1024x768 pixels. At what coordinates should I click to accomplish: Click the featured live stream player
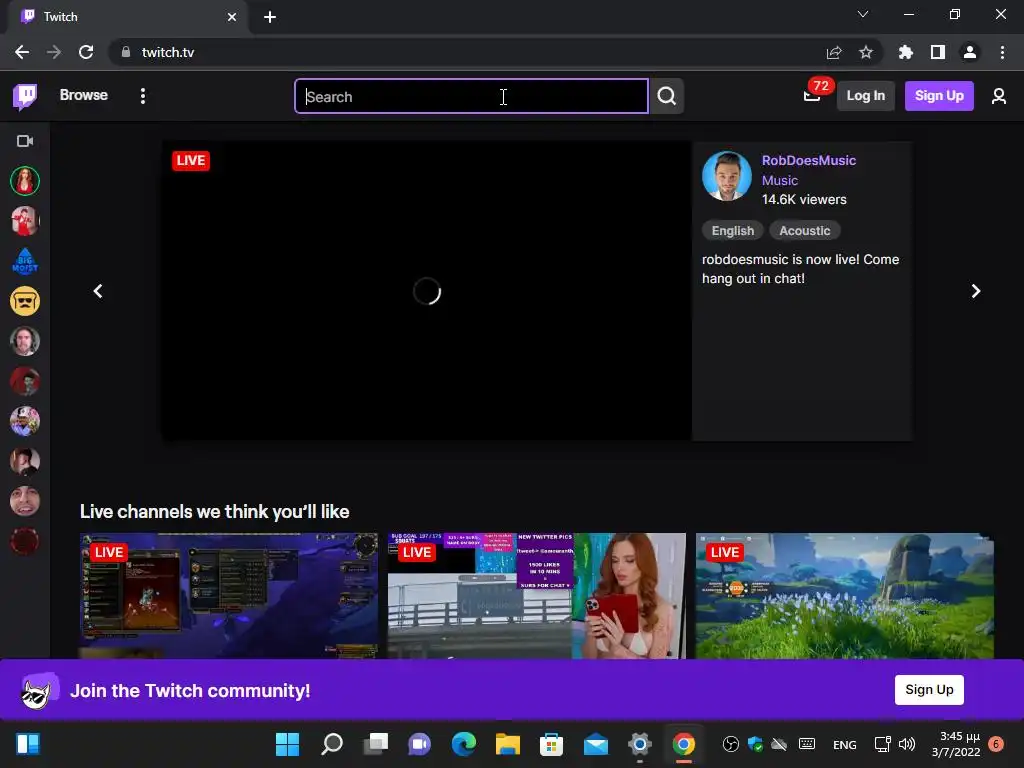pyautogui.click(x=426, y=291)
